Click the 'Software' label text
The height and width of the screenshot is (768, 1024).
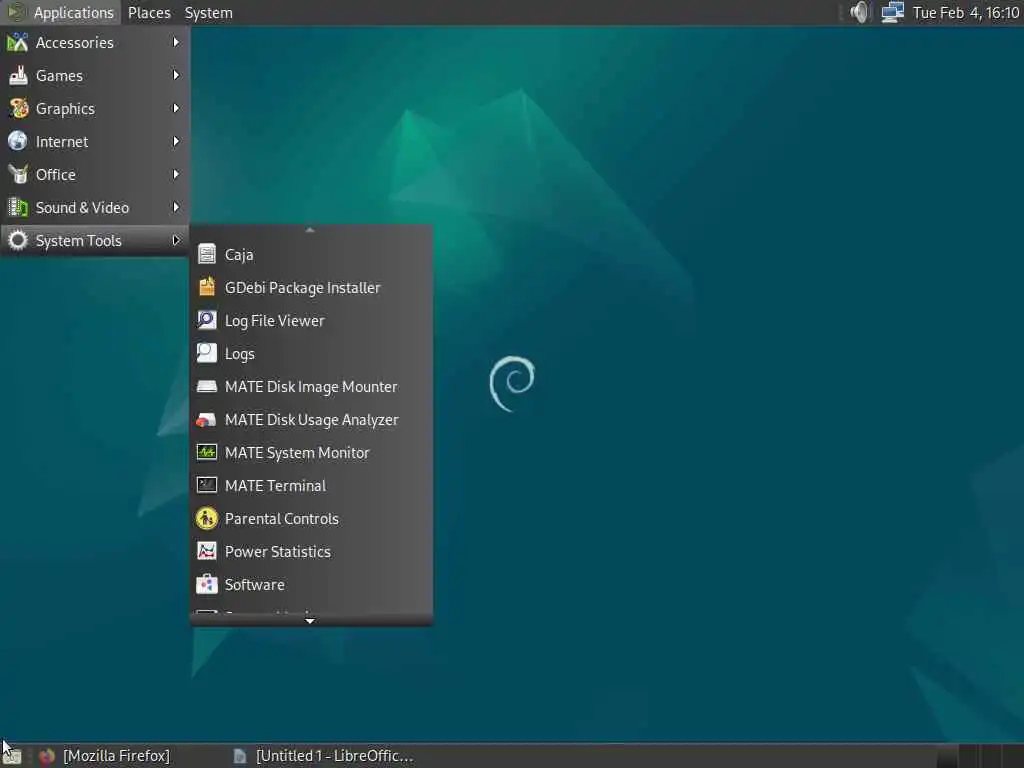255,584
